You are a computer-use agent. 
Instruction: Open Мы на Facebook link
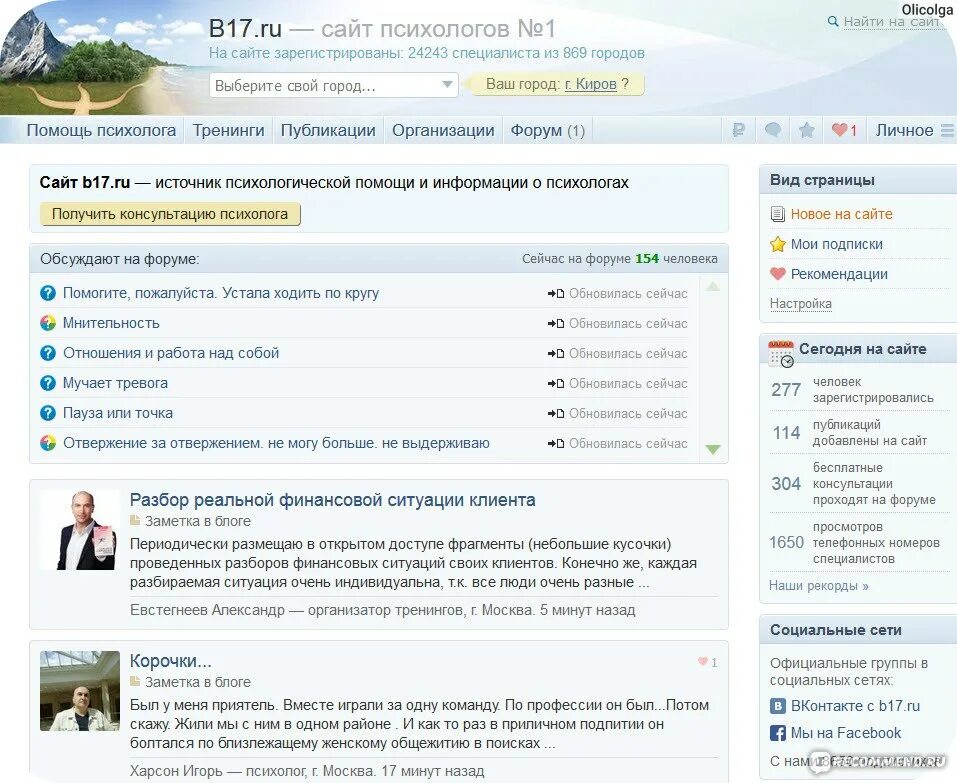(845, 733)
